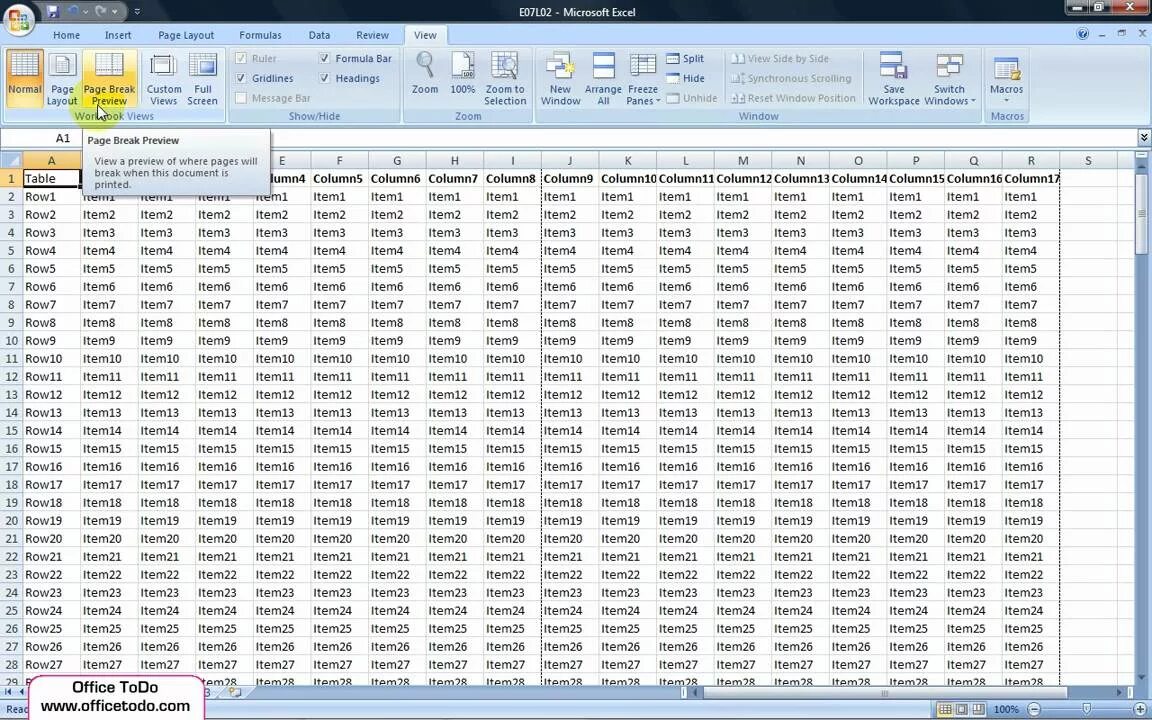The height and width of the screenshot is (720, 1152).
Task: Customize Quick Access Toolbar dropdown
Action: coord(137,11)
